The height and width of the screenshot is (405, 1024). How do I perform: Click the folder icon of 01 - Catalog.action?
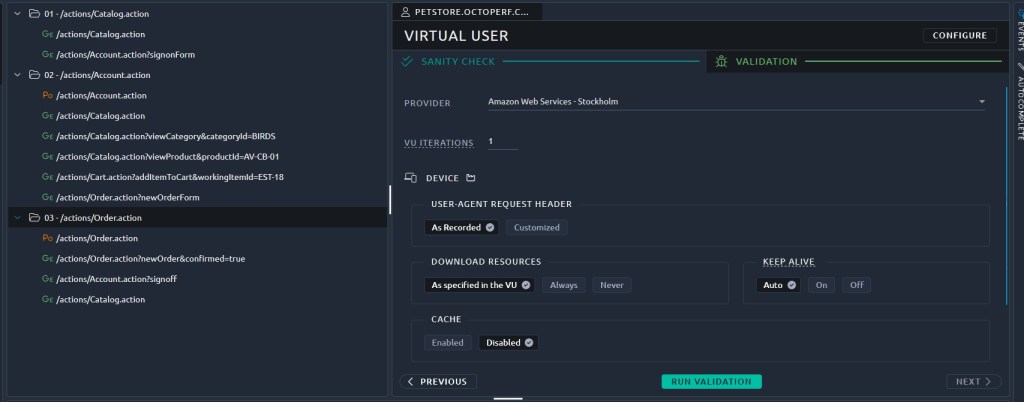coord(34,14)
